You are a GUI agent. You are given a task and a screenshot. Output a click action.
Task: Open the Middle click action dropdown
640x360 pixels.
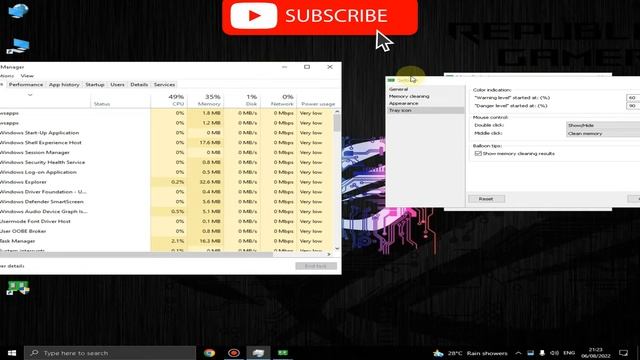pos(603,133)
